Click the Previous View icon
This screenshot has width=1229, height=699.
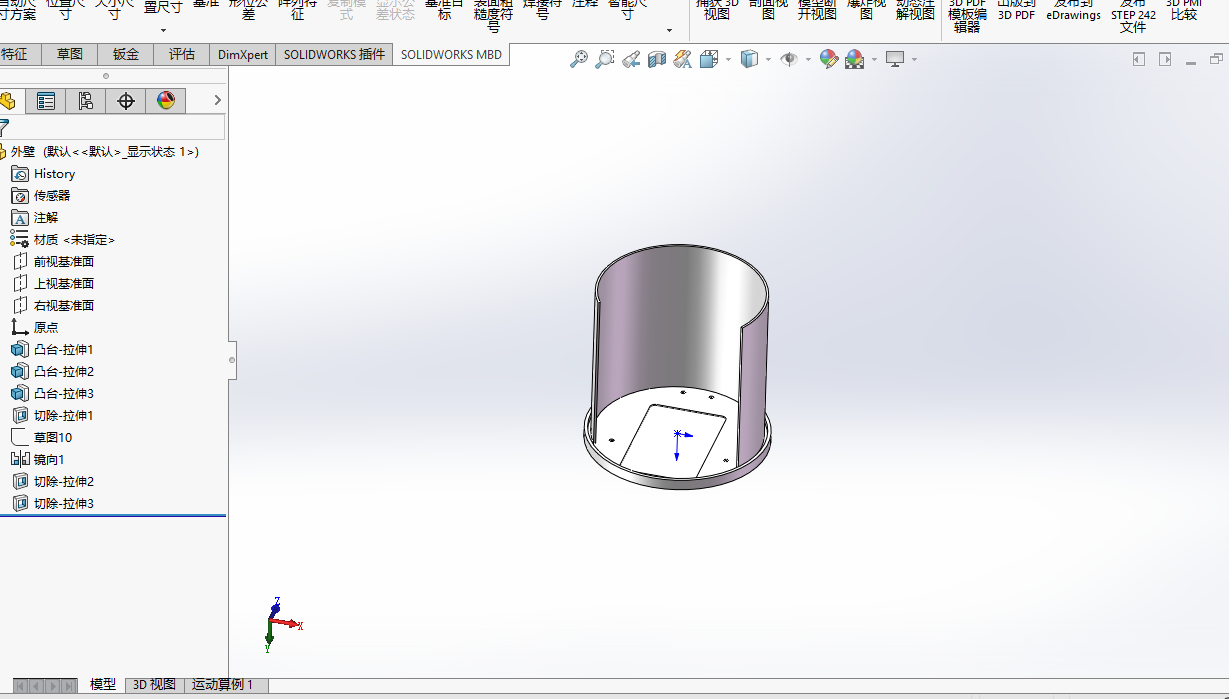(x=630, y=60)
